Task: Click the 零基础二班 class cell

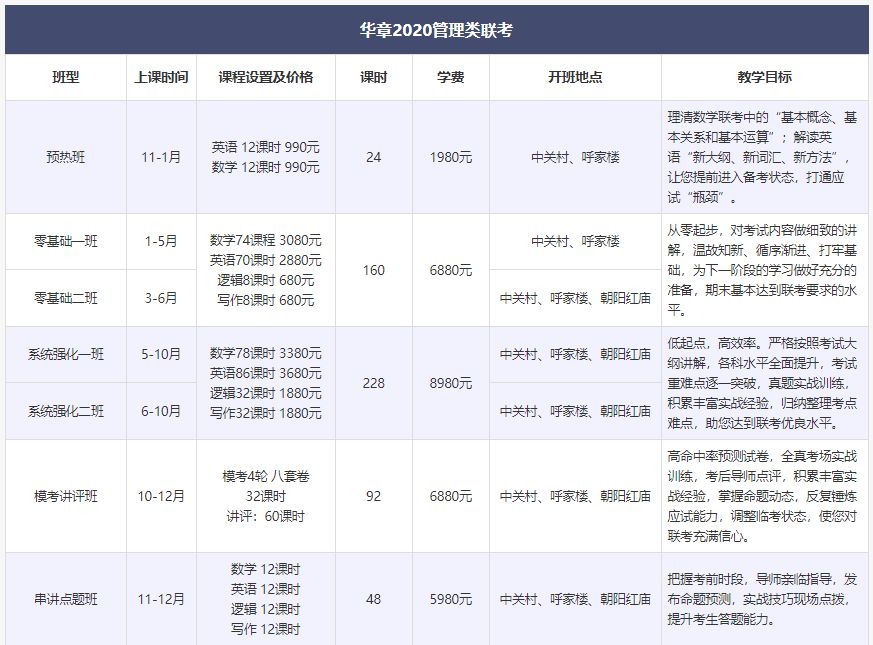Action: 66,298
